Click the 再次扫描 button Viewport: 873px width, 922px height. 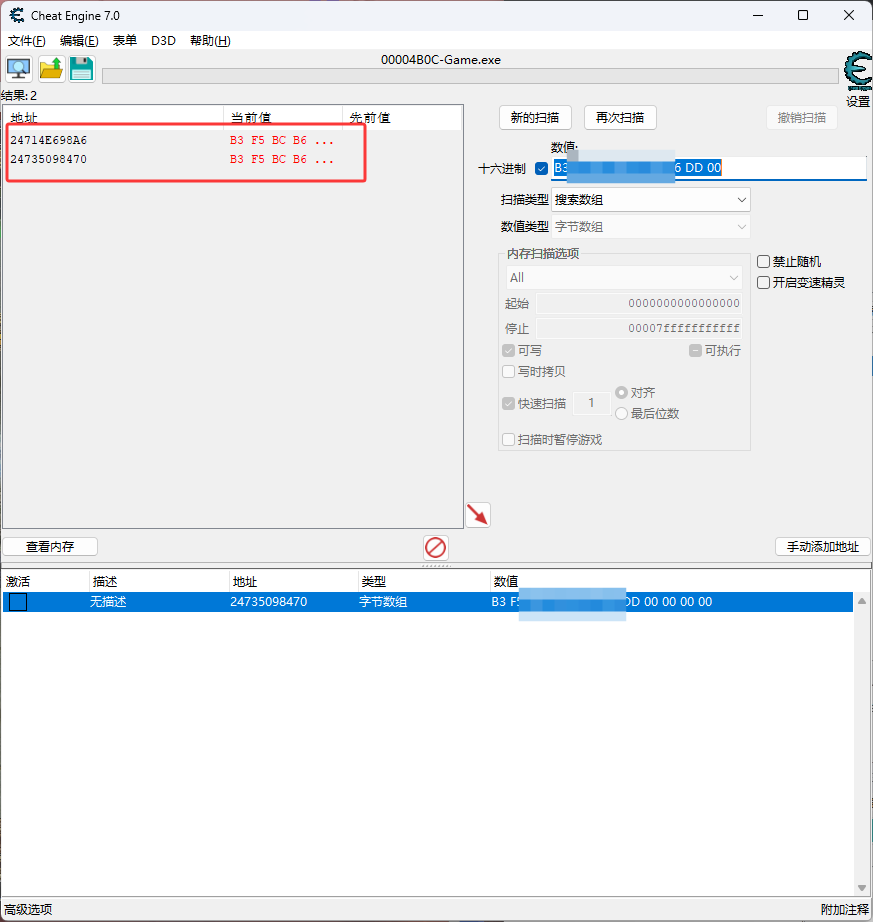tap(620, 118)
